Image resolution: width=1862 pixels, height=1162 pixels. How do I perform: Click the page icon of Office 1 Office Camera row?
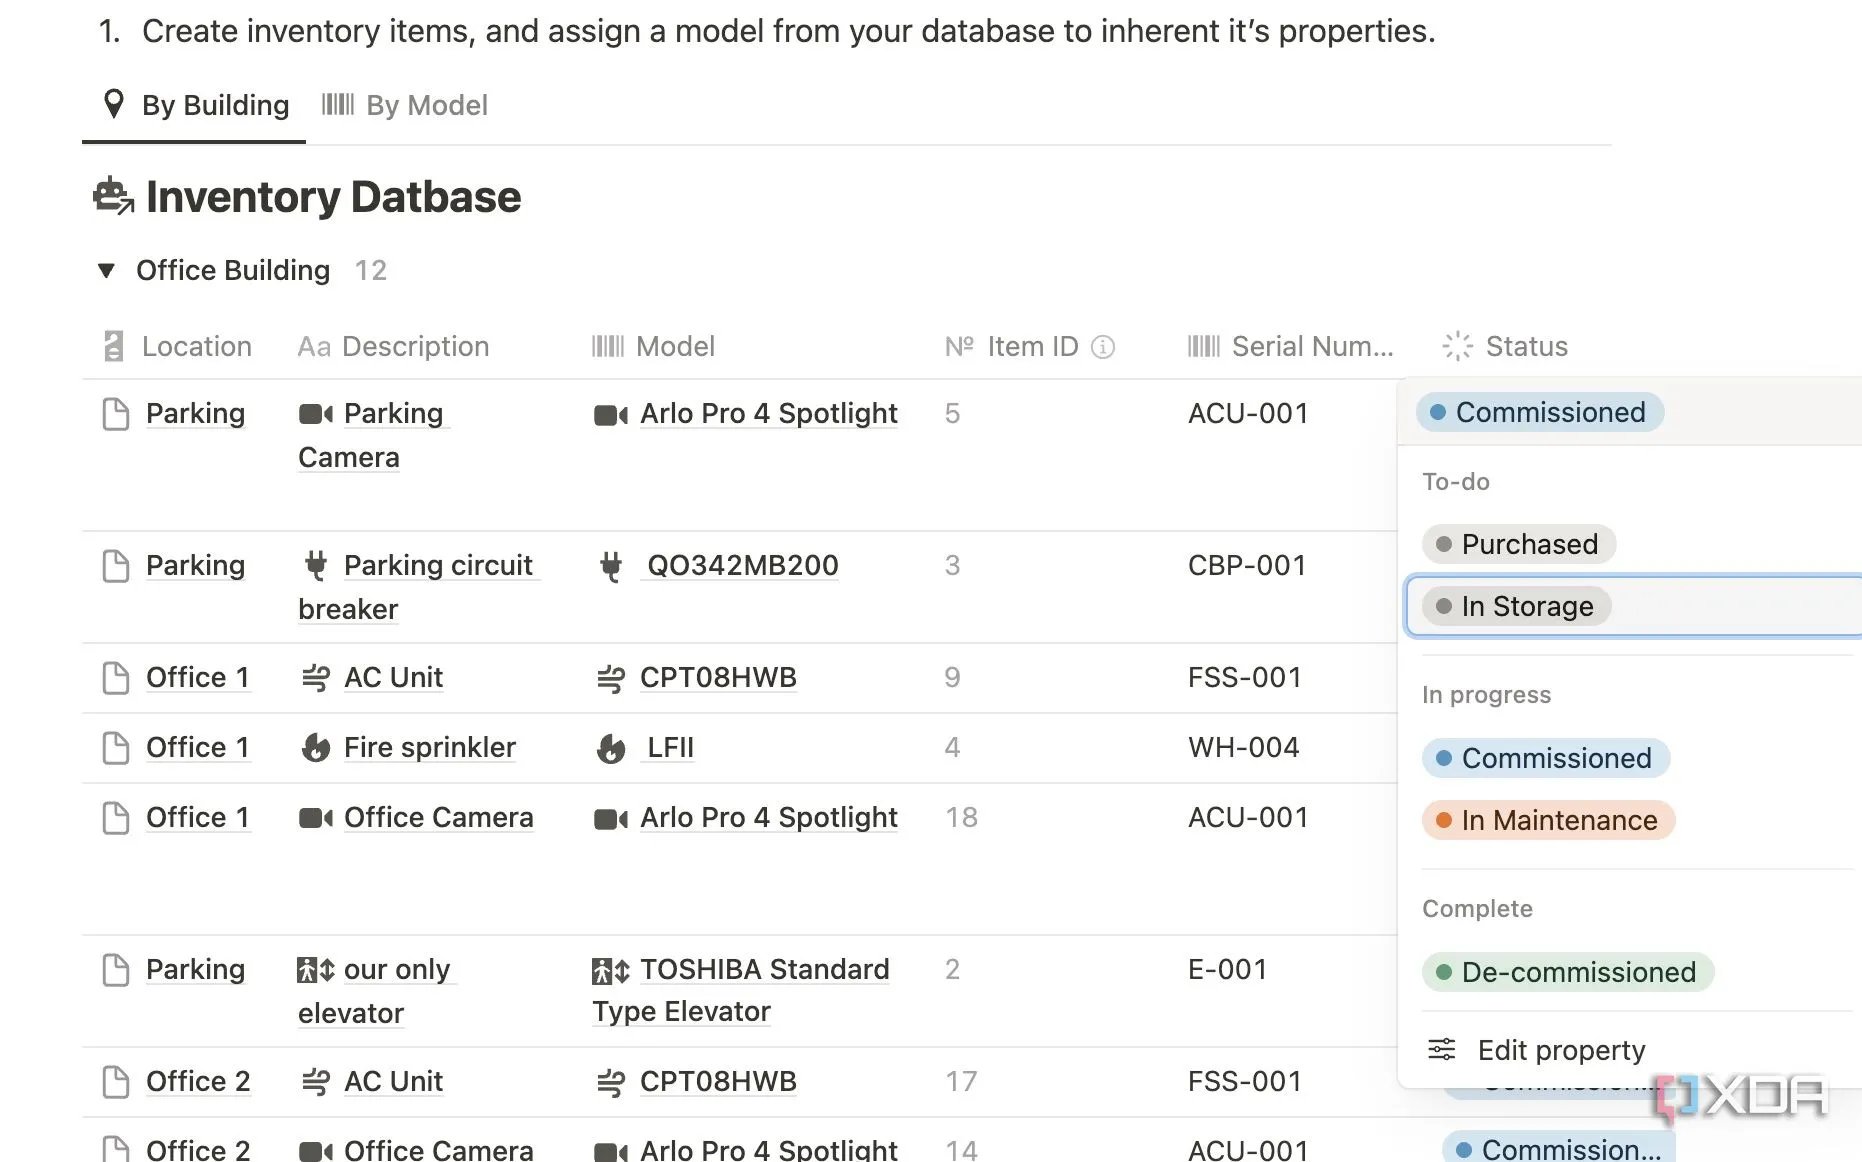pos(116,817)
